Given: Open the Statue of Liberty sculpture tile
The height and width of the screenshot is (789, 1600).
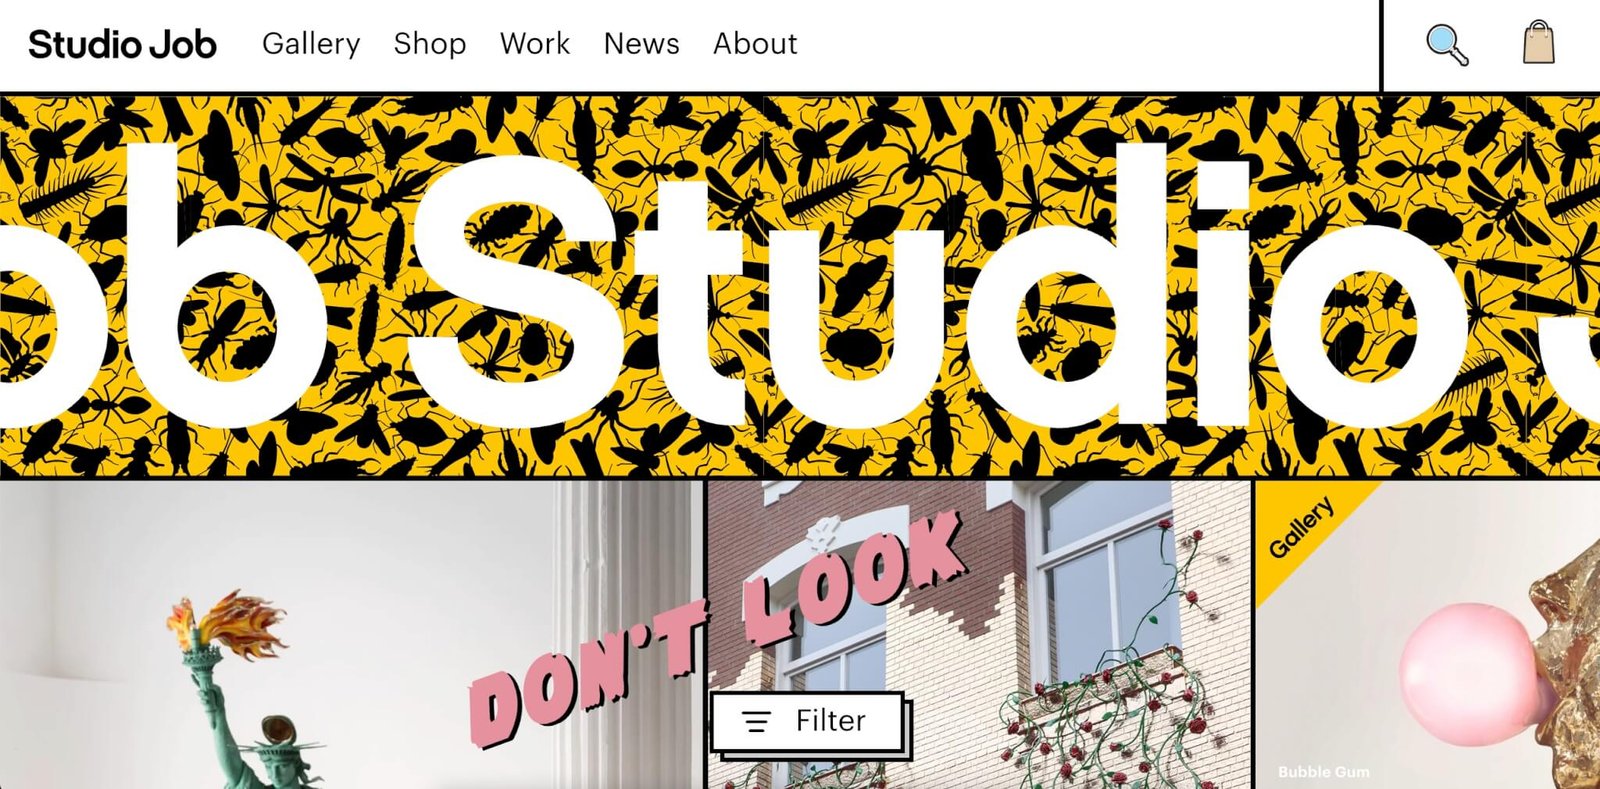Looking at the screenshot, I should [350, 635].
